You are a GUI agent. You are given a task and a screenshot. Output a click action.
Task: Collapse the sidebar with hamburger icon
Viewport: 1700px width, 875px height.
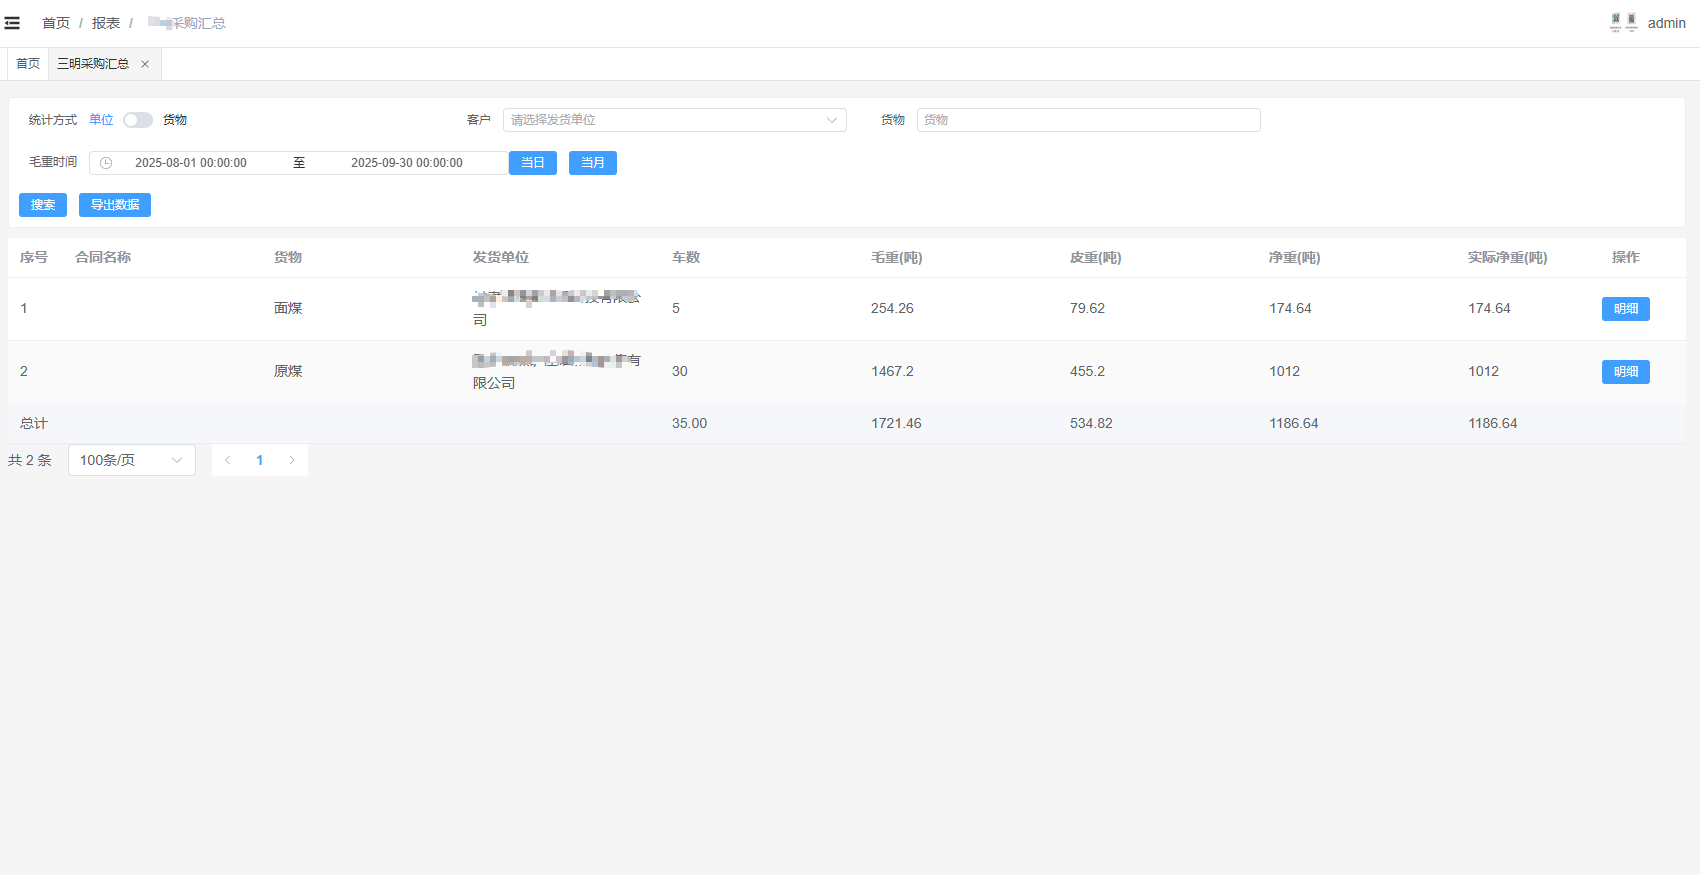click(12, 23)
